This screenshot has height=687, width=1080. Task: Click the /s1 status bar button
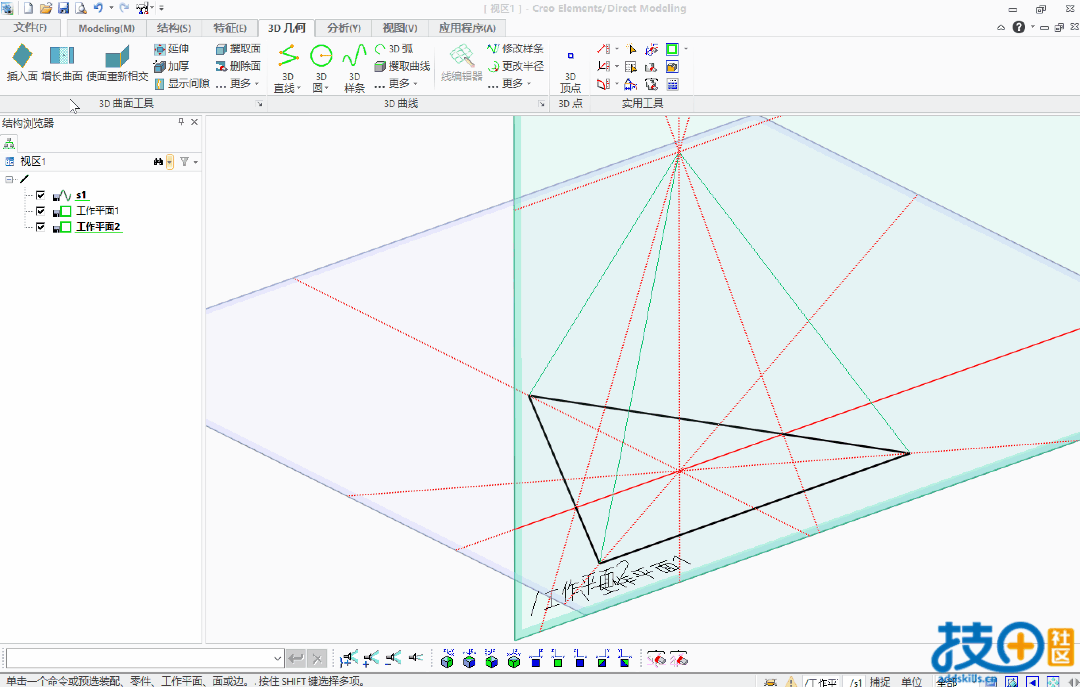click(x=855, y=681)
